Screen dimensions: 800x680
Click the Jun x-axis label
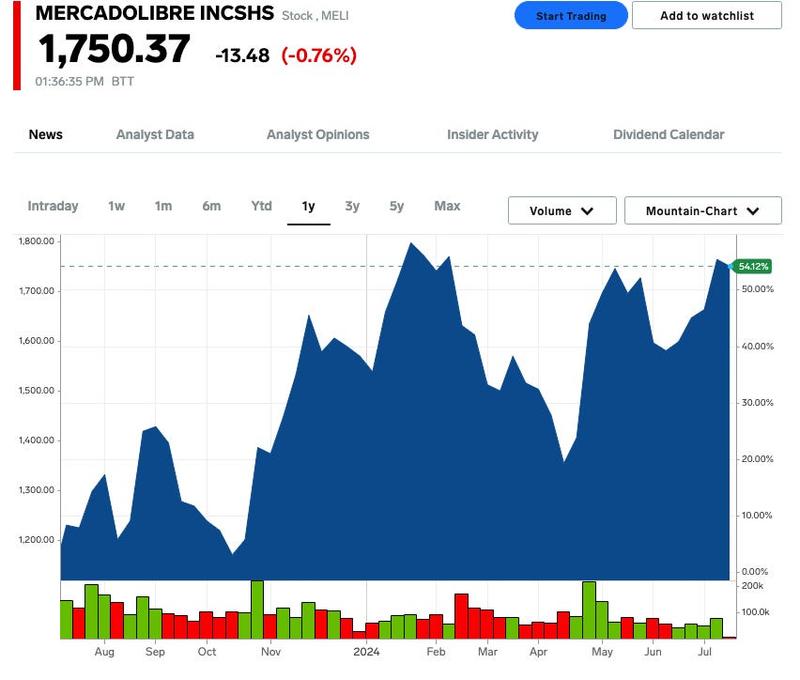point(653,652)
